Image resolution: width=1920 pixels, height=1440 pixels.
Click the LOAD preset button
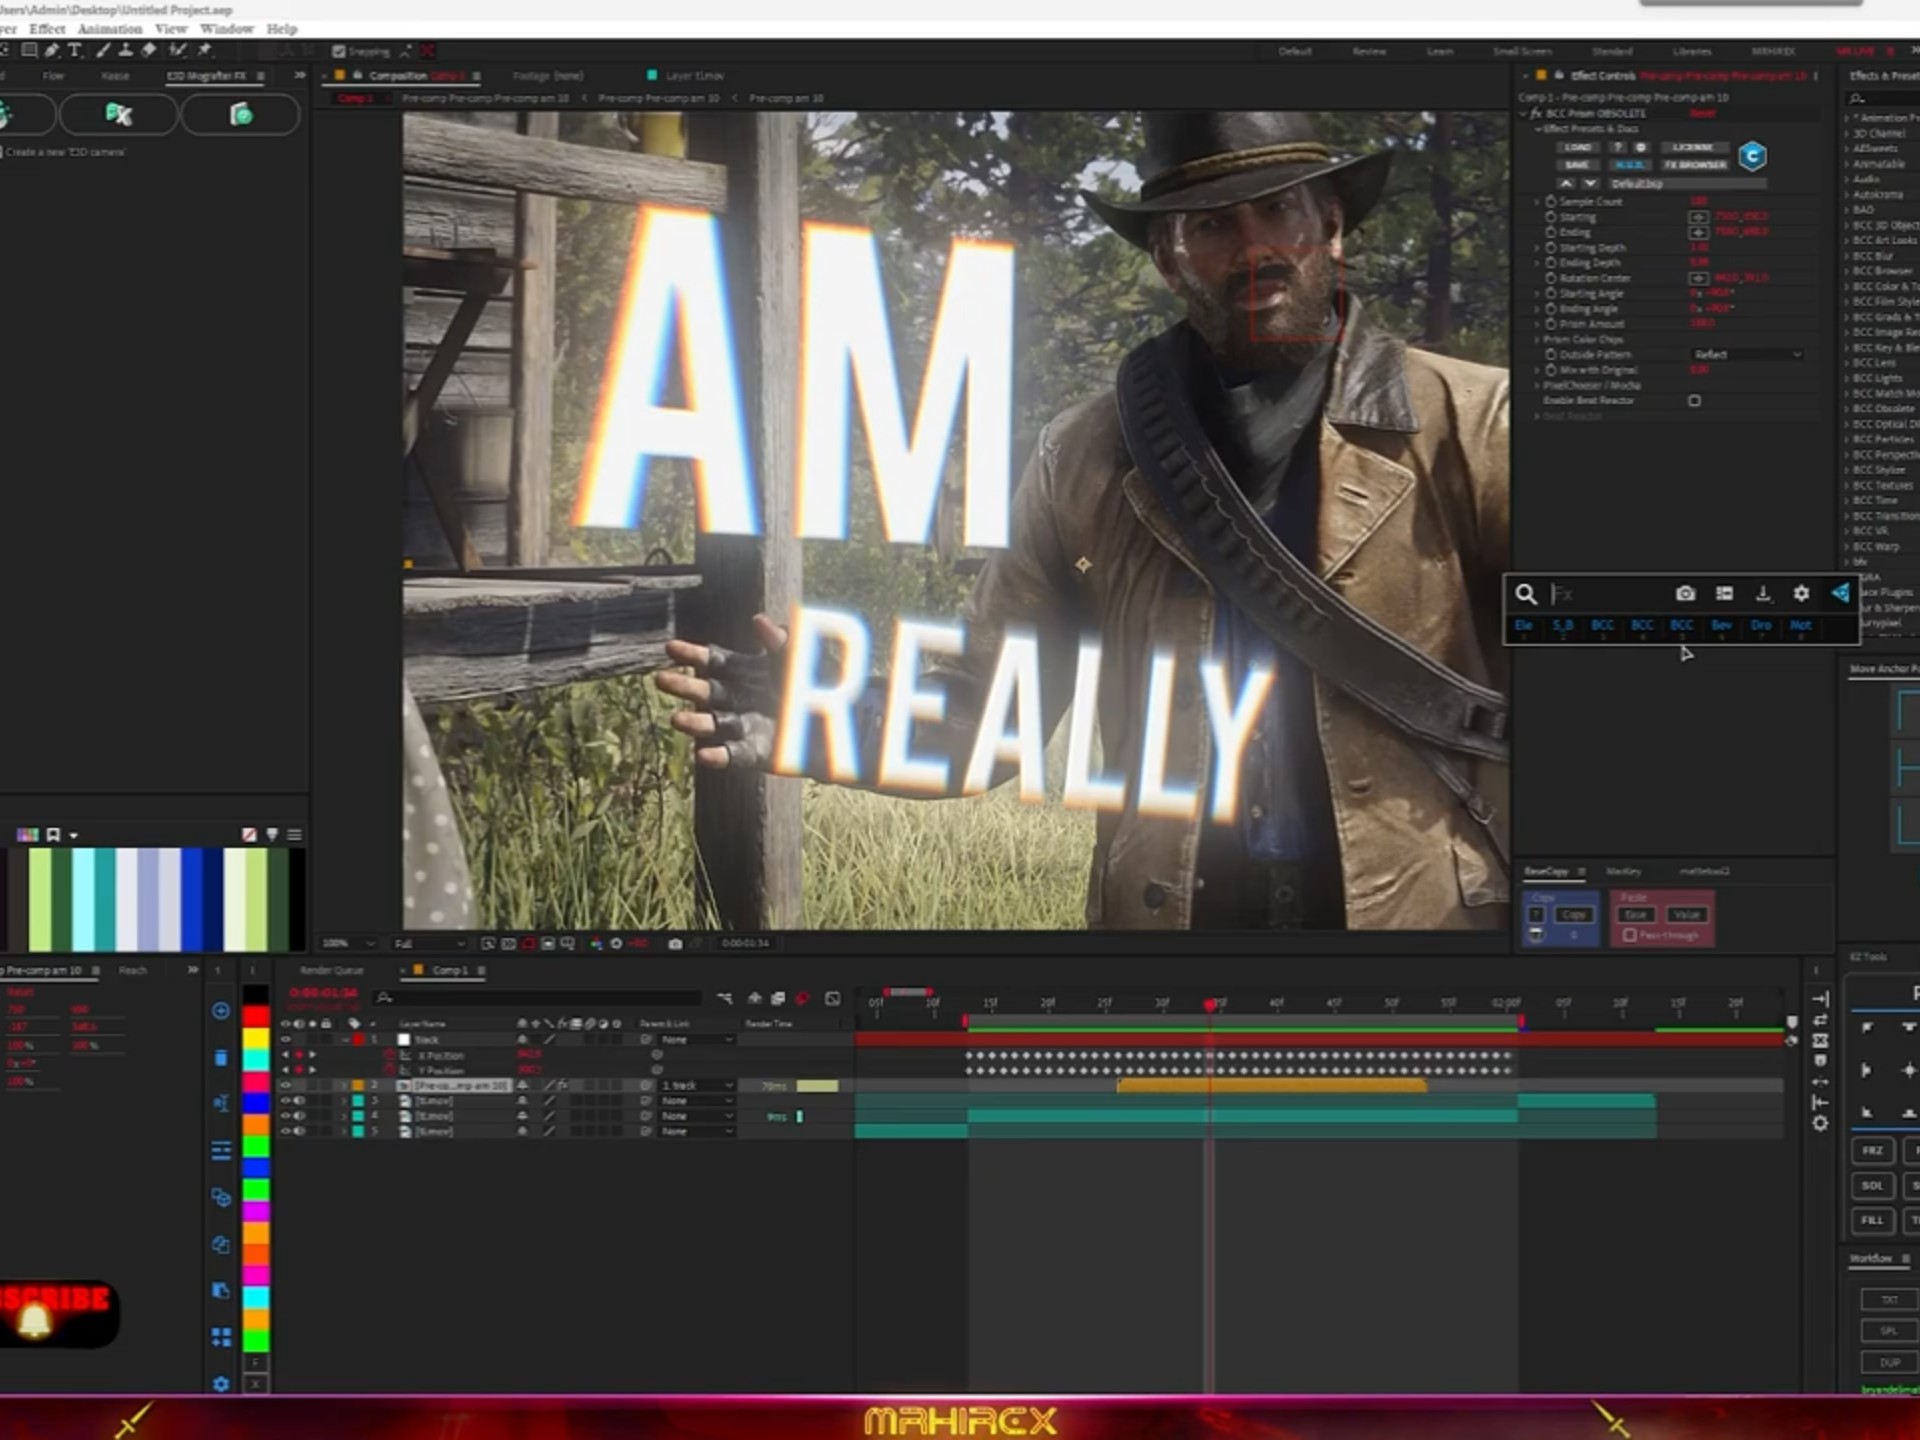[x=1578, y=147]
